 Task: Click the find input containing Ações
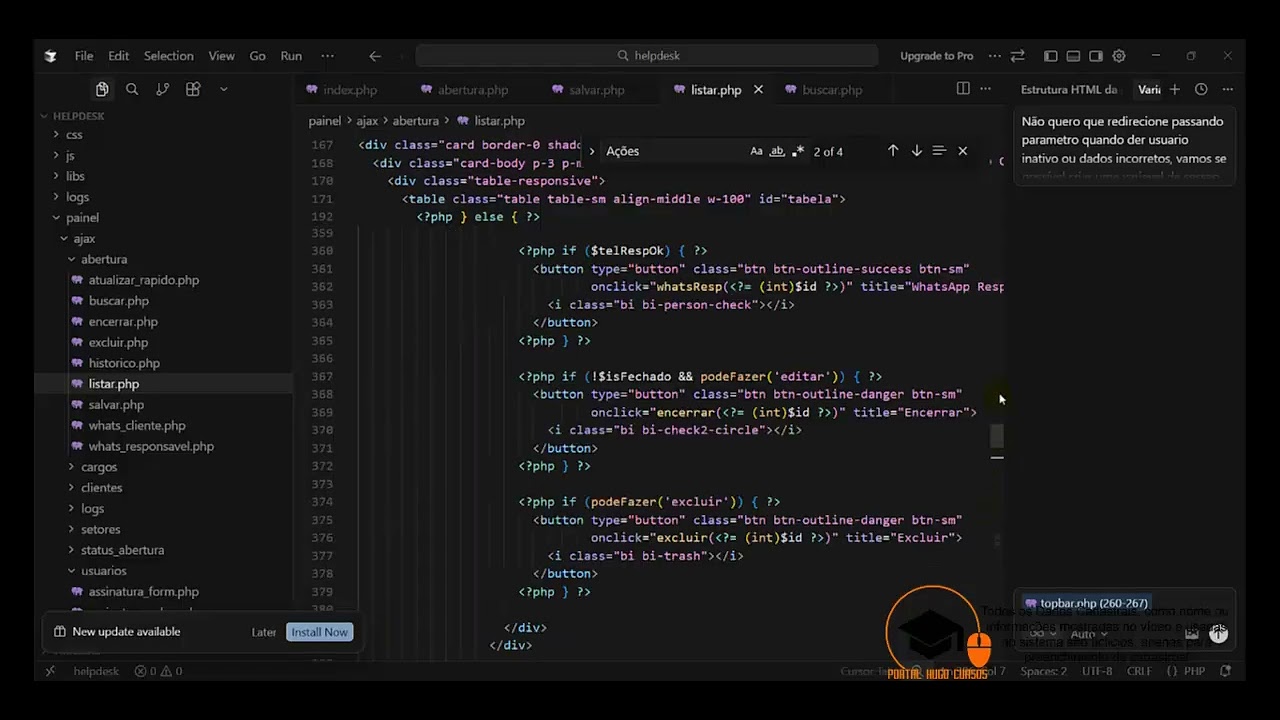(x=675, y=151)
